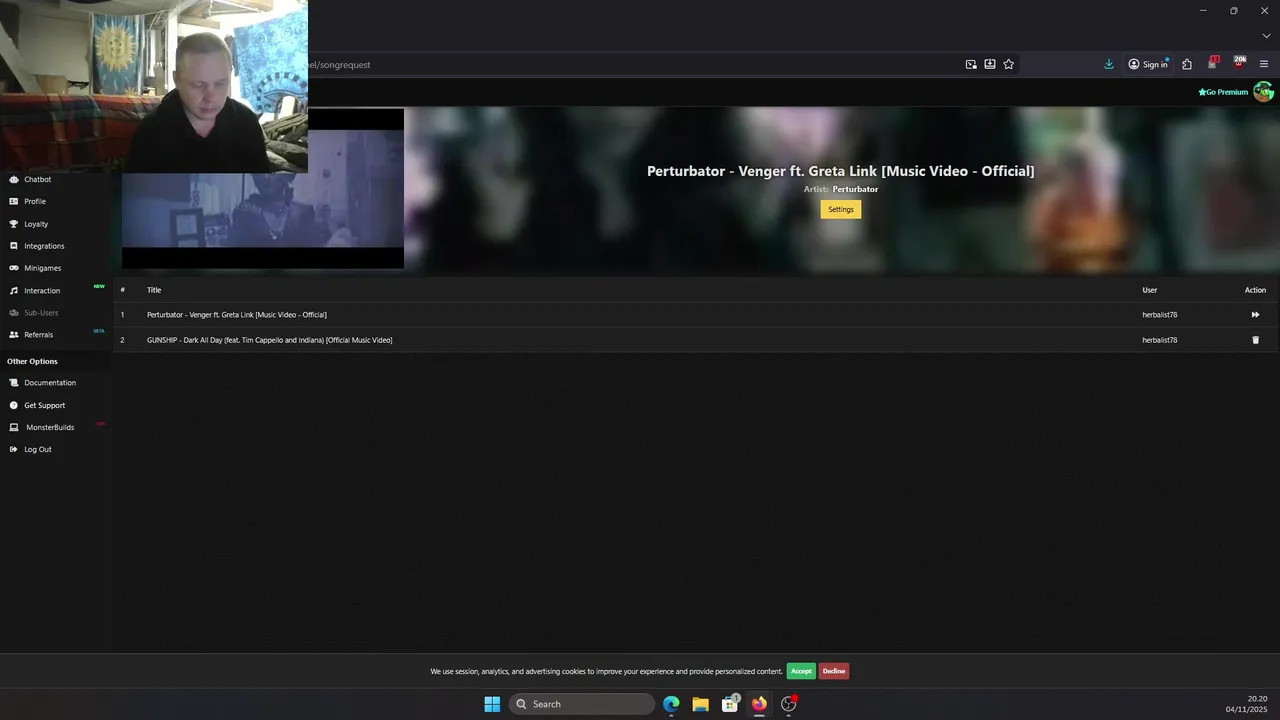Click the picture-in-picture icon in the address bar
Screen dimensions: 1280x720
point(971,64)
